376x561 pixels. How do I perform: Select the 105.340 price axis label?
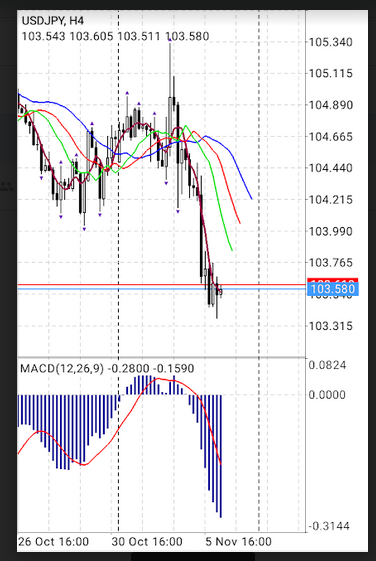pyautogui.click(x=331, y=42)
